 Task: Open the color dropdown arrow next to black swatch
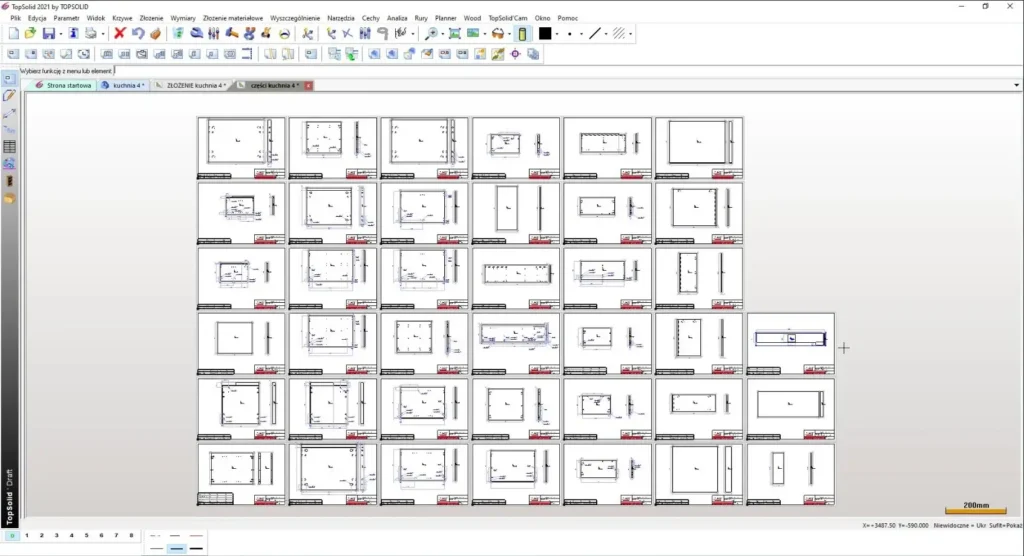click(558, 33)
